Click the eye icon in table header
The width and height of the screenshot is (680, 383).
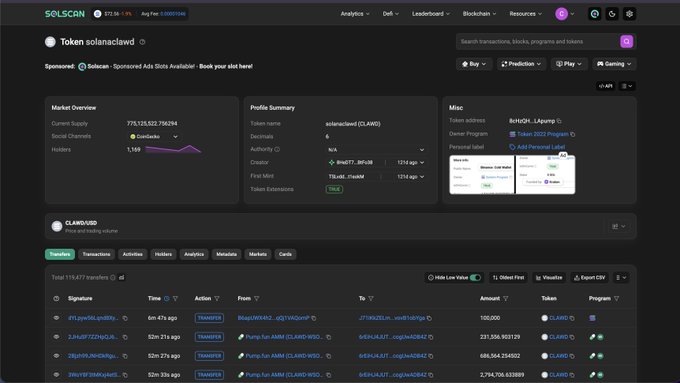pyautogui.click(x=56, y=298)
